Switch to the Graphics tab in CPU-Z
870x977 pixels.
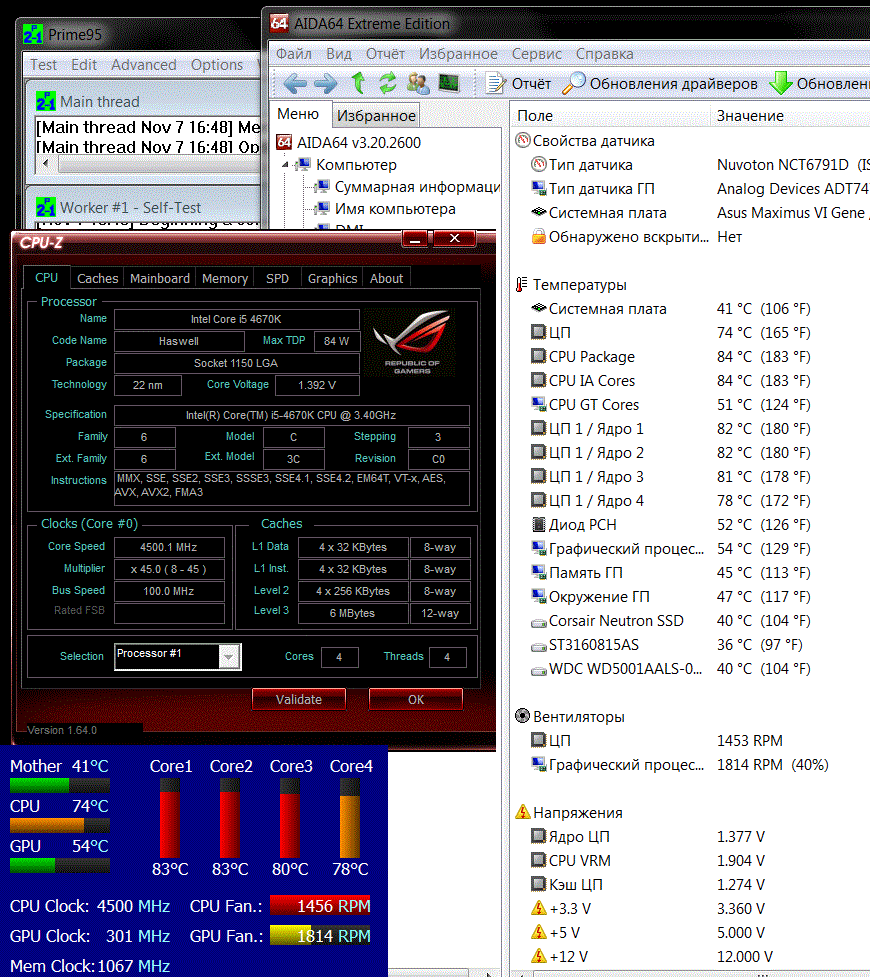tap(332, 279)
